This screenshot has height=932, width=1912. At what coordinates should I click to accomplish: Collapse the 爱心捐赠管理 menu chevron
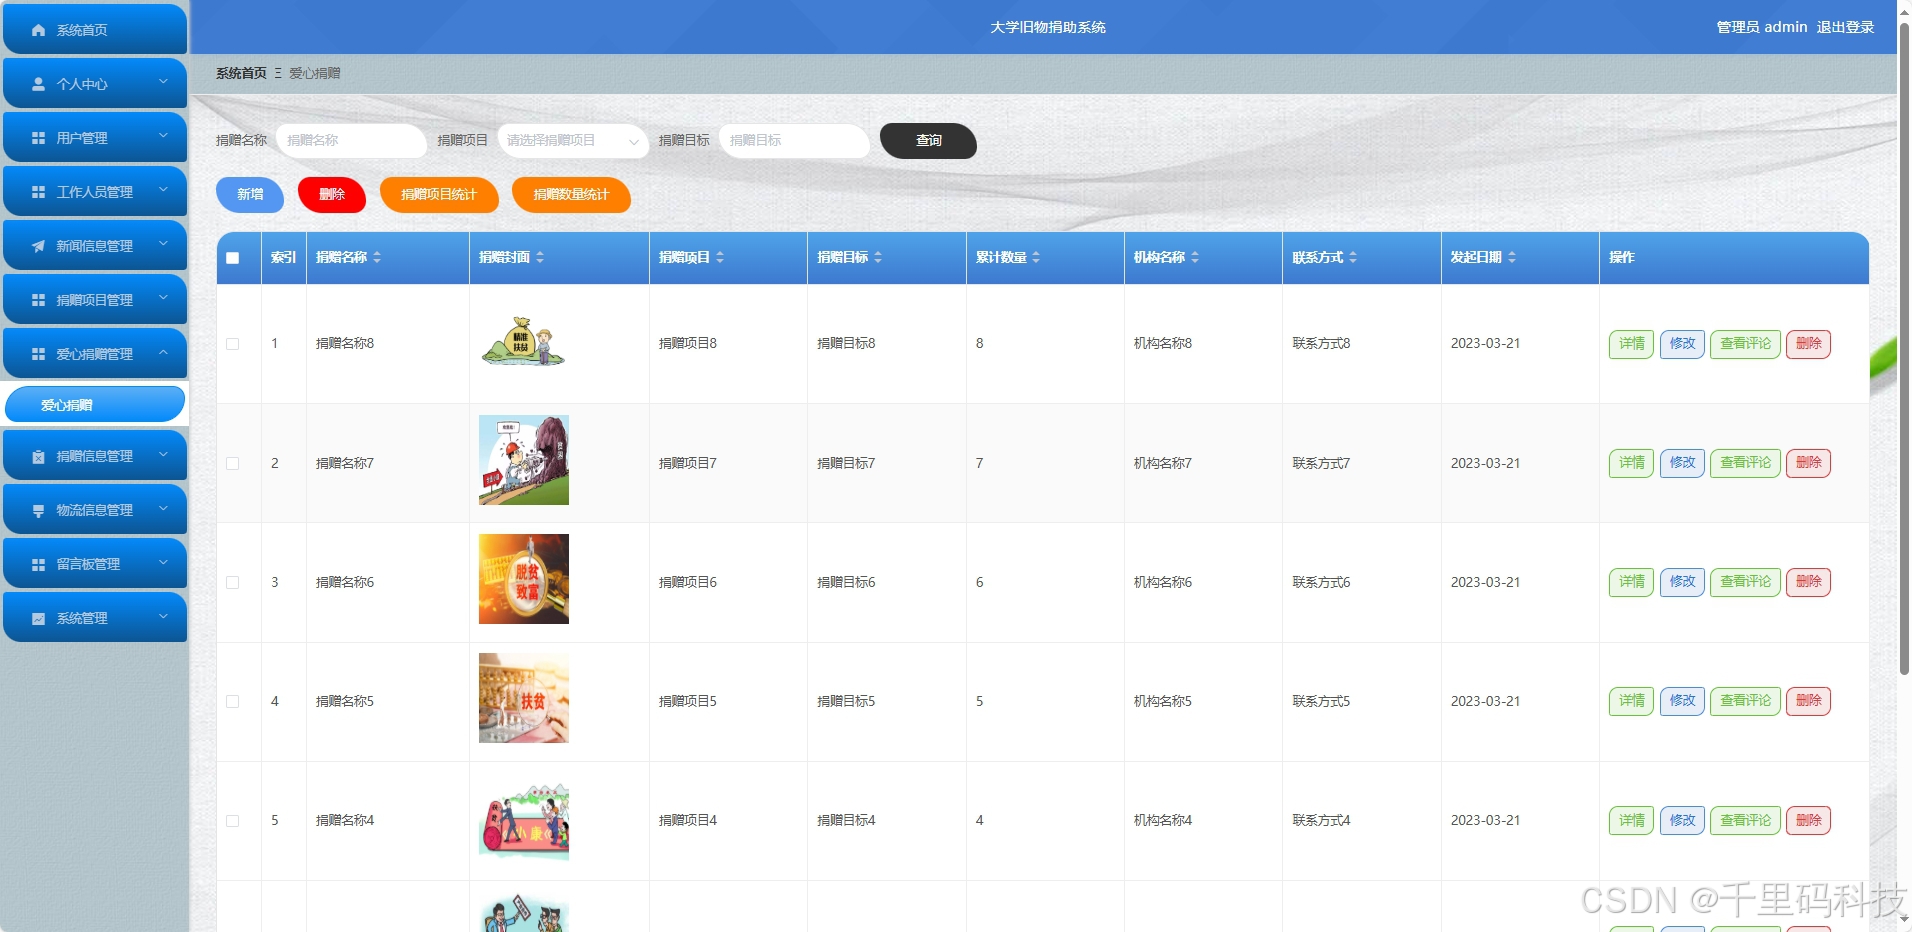tap(164, 351)
